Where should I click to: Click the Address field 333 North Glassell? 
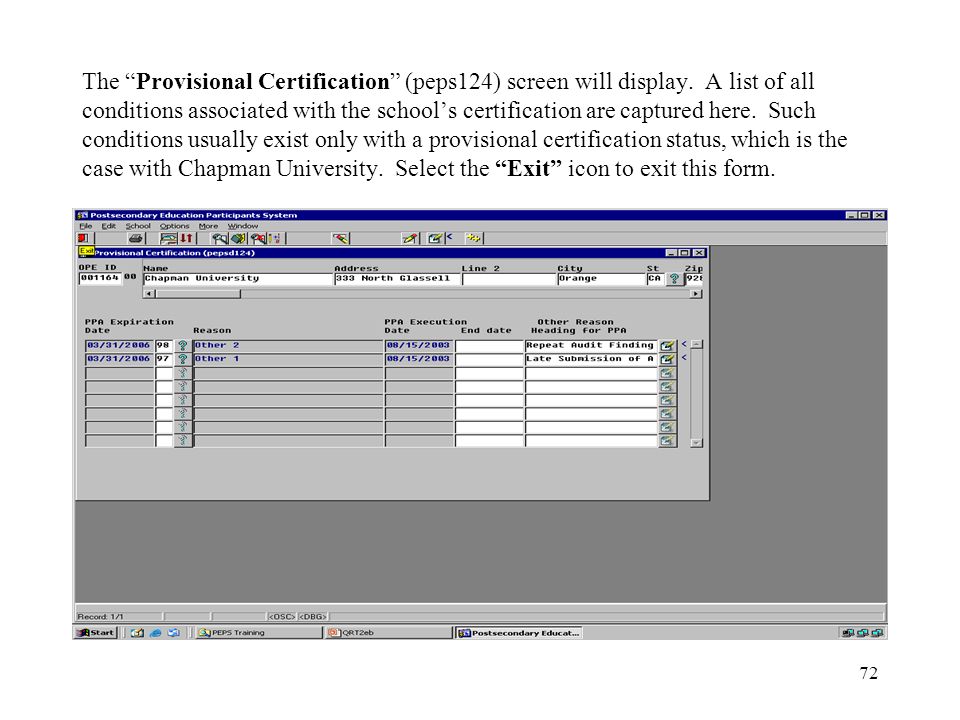click(397, 279)
